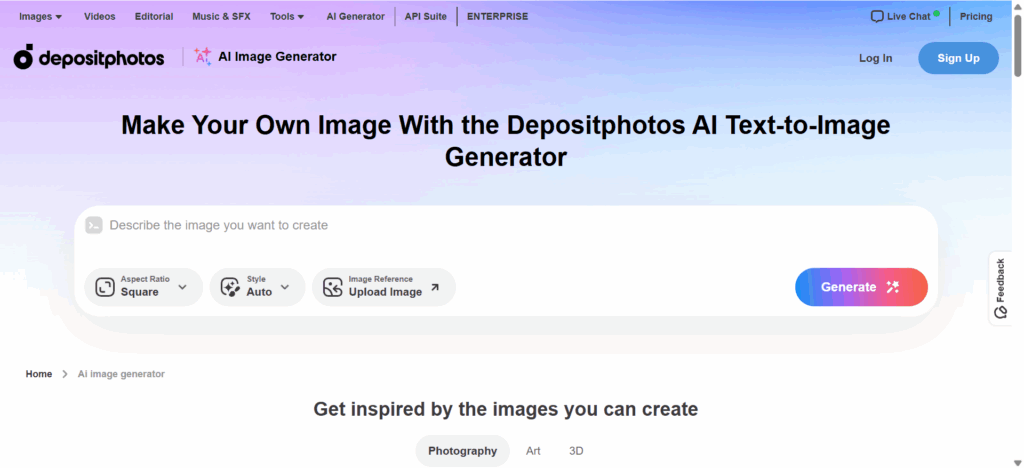The width and height of the screenshot is (1024, 468).
Task: Open the Tools dropdown menu
Action: coord(288,16)
